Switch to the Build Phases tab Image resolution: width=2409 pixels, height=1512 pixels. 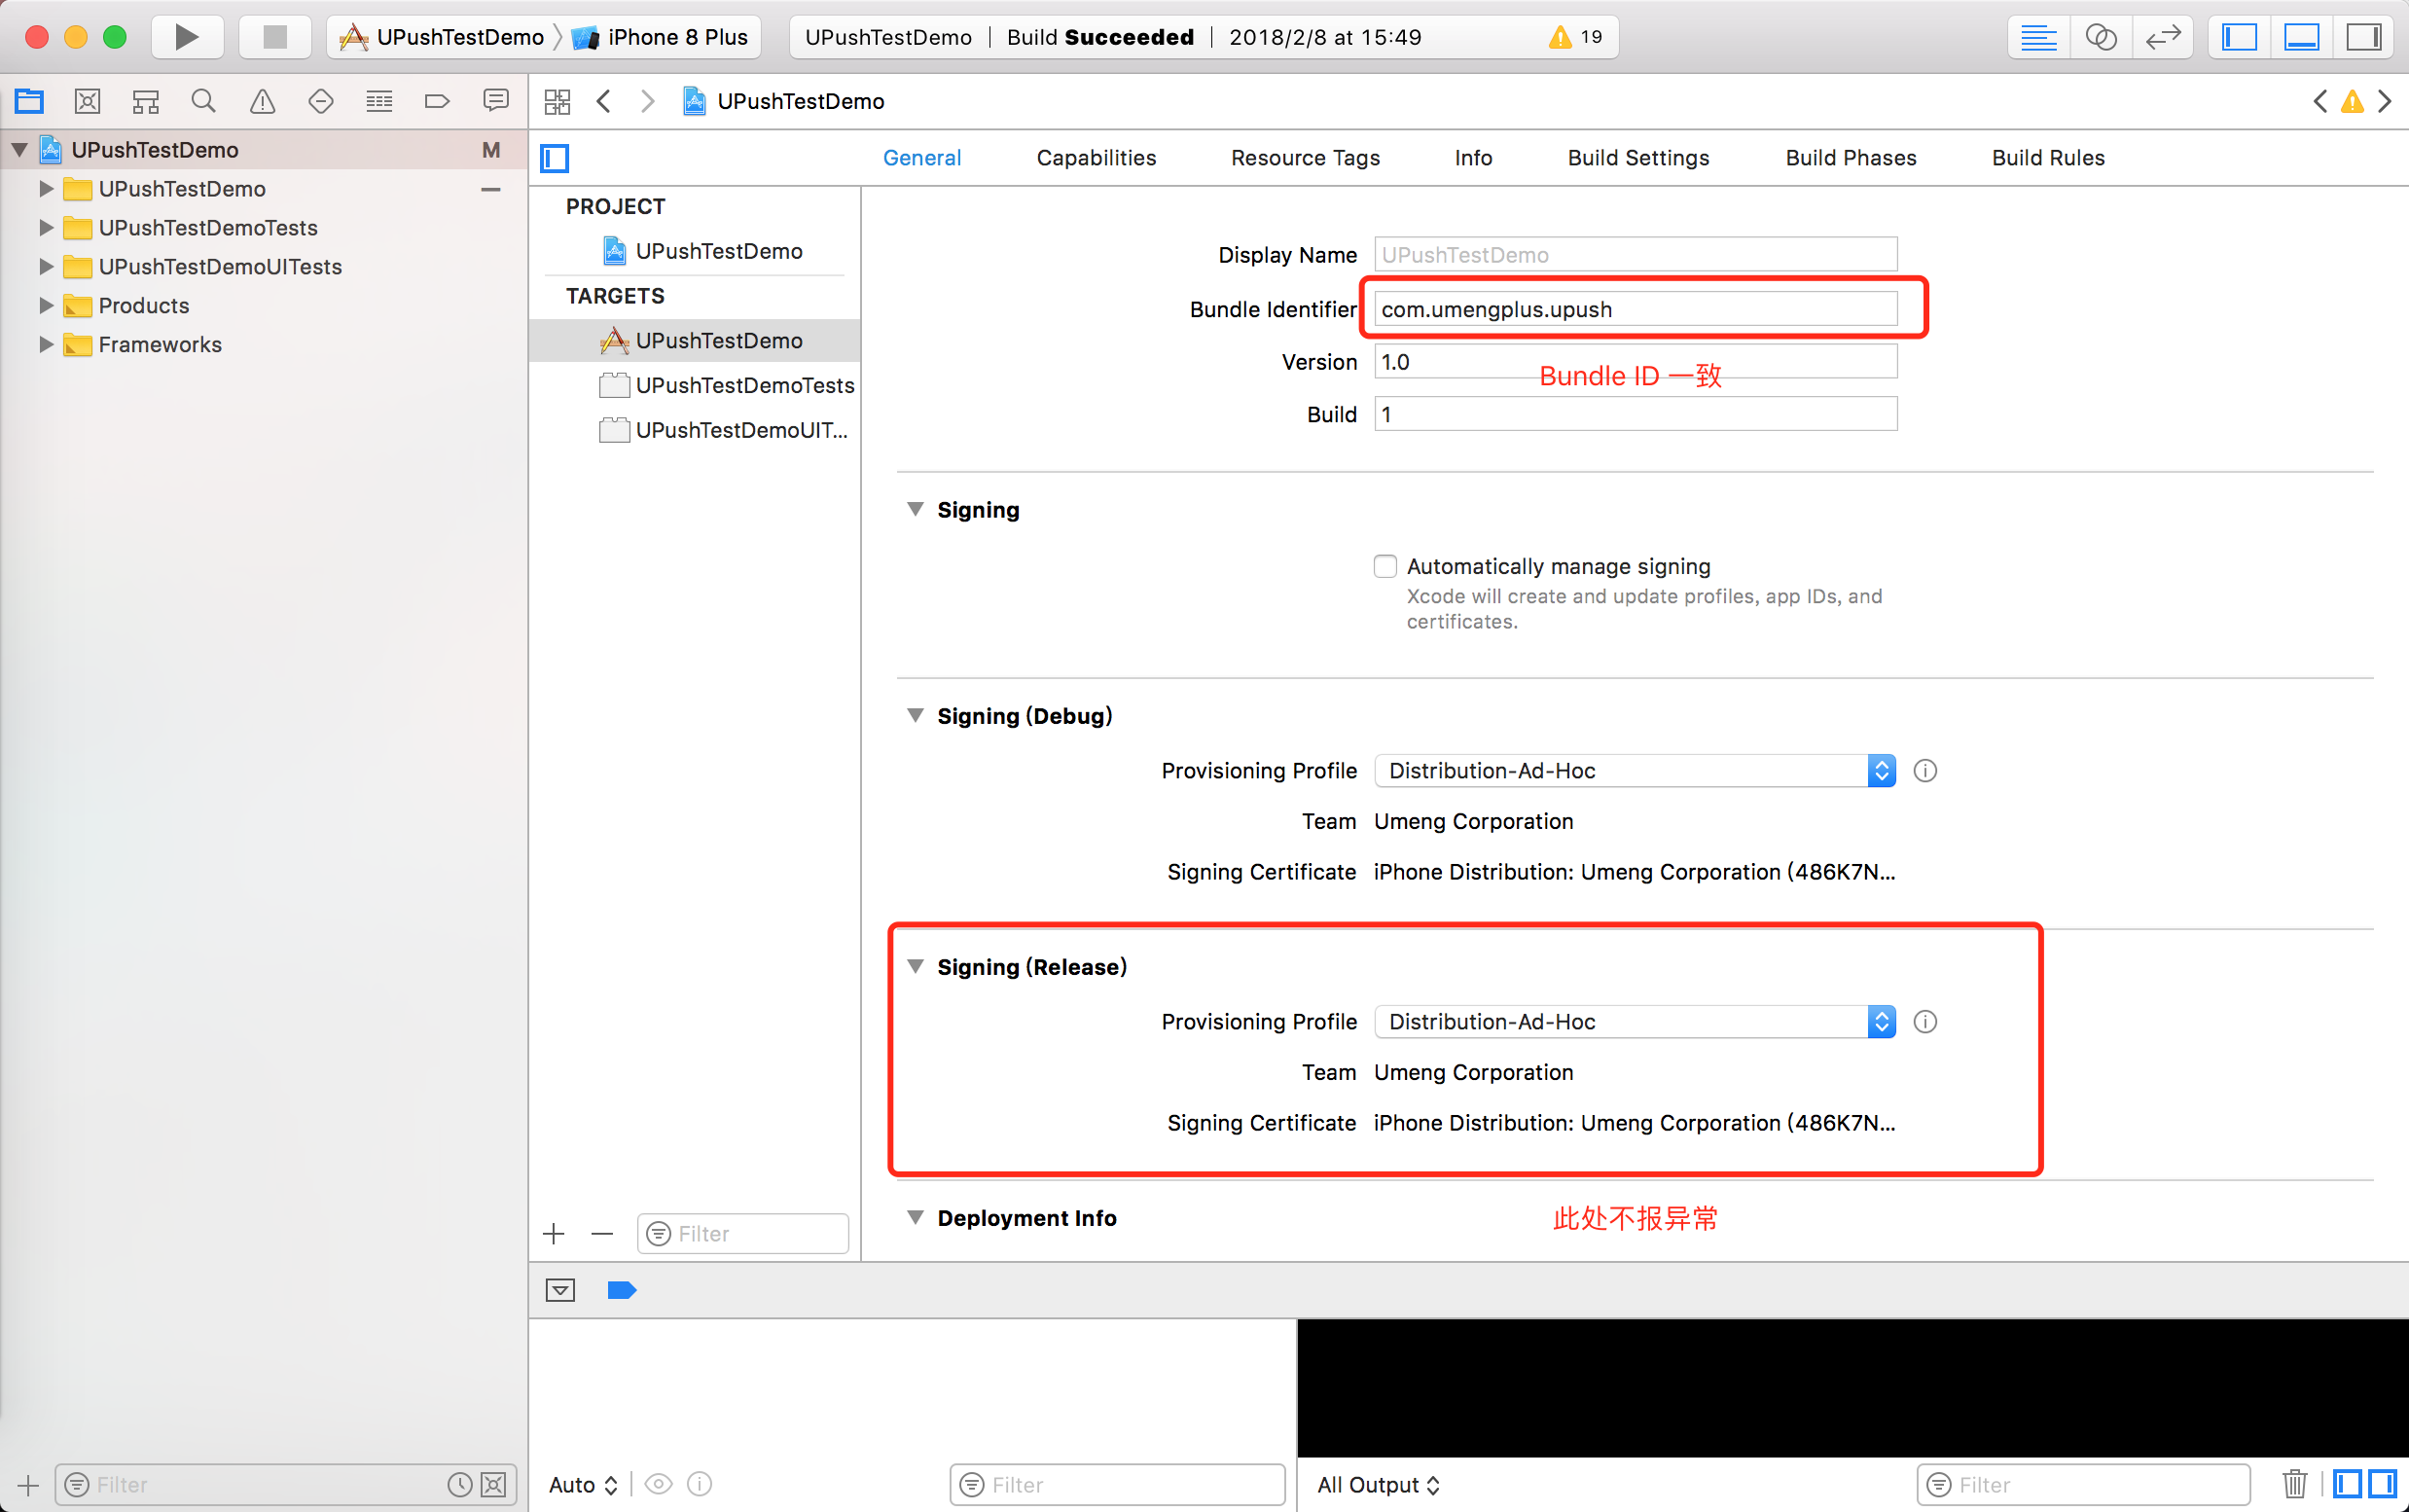(1851, 158)
